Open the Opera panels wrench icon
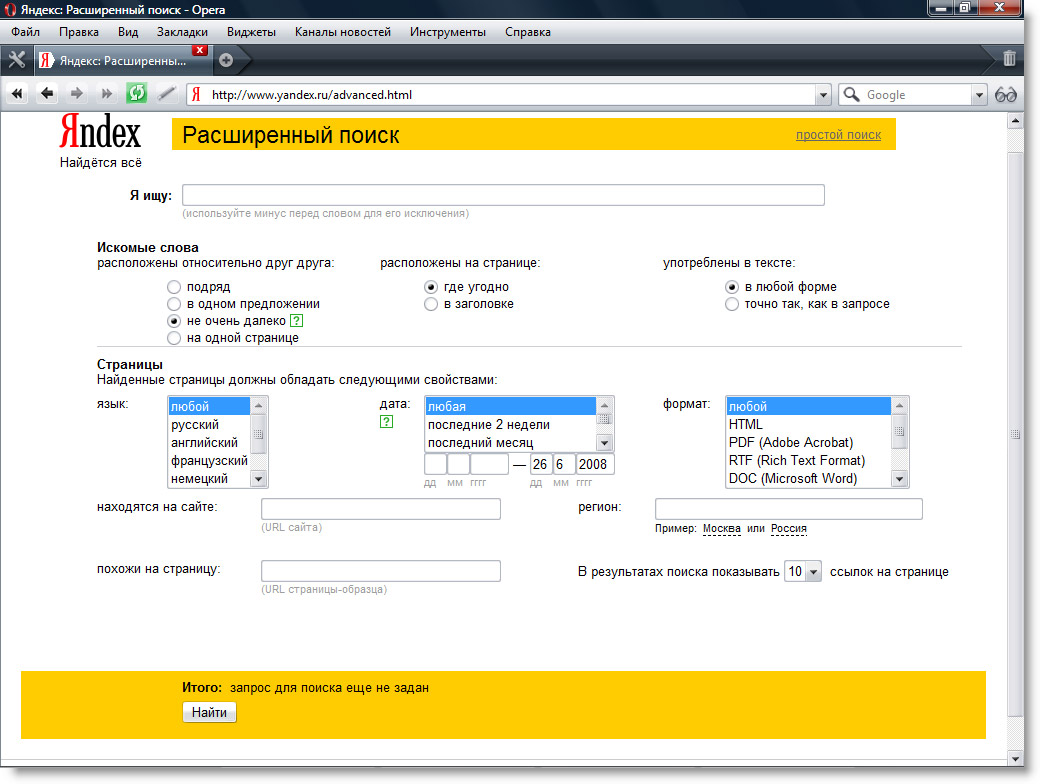This screenshot has height=784, width=1040. (x=17, y=60)
